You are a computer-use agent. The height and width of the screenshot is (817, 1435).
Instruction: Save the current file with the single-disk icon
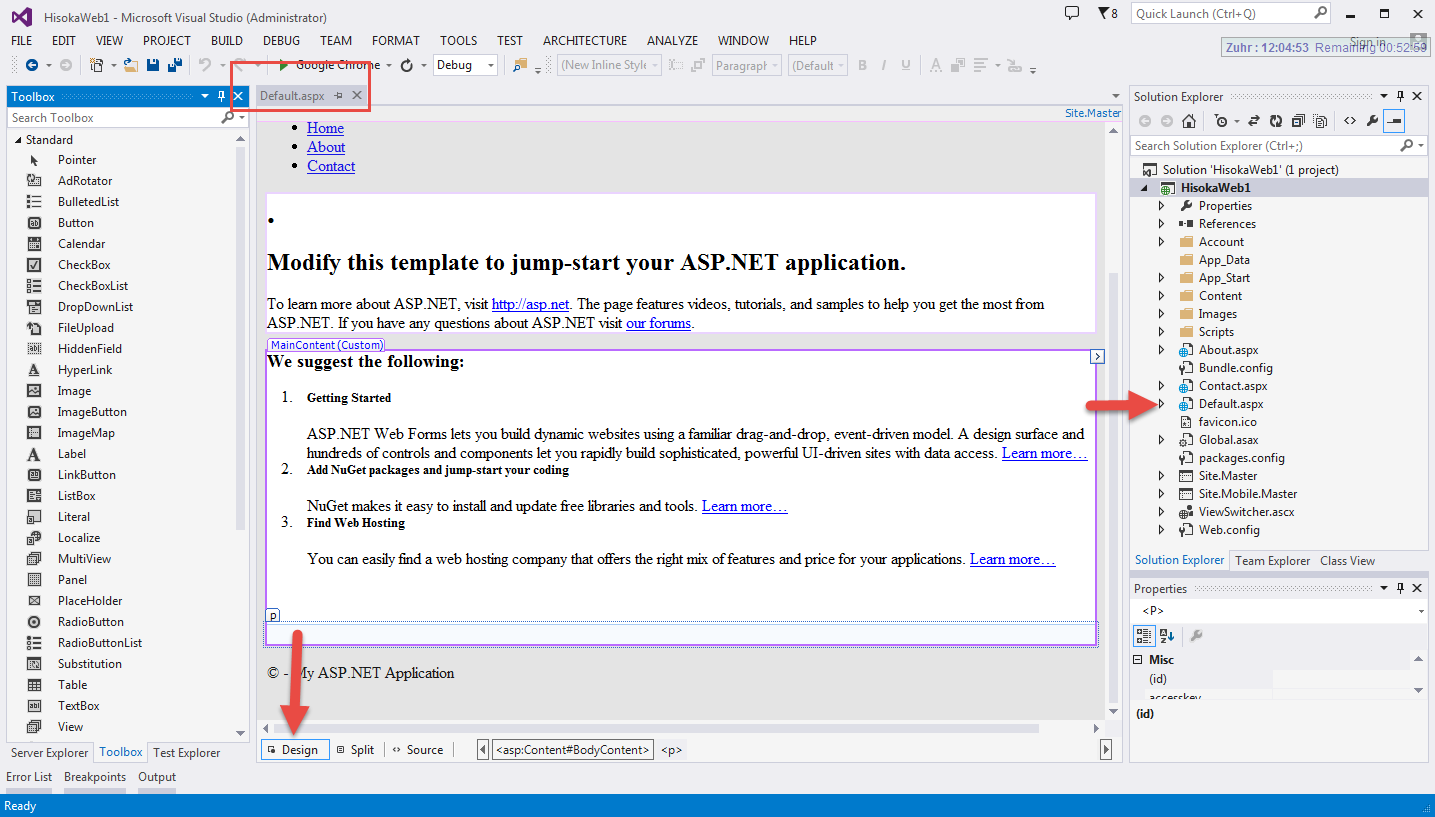pos(153,65)
